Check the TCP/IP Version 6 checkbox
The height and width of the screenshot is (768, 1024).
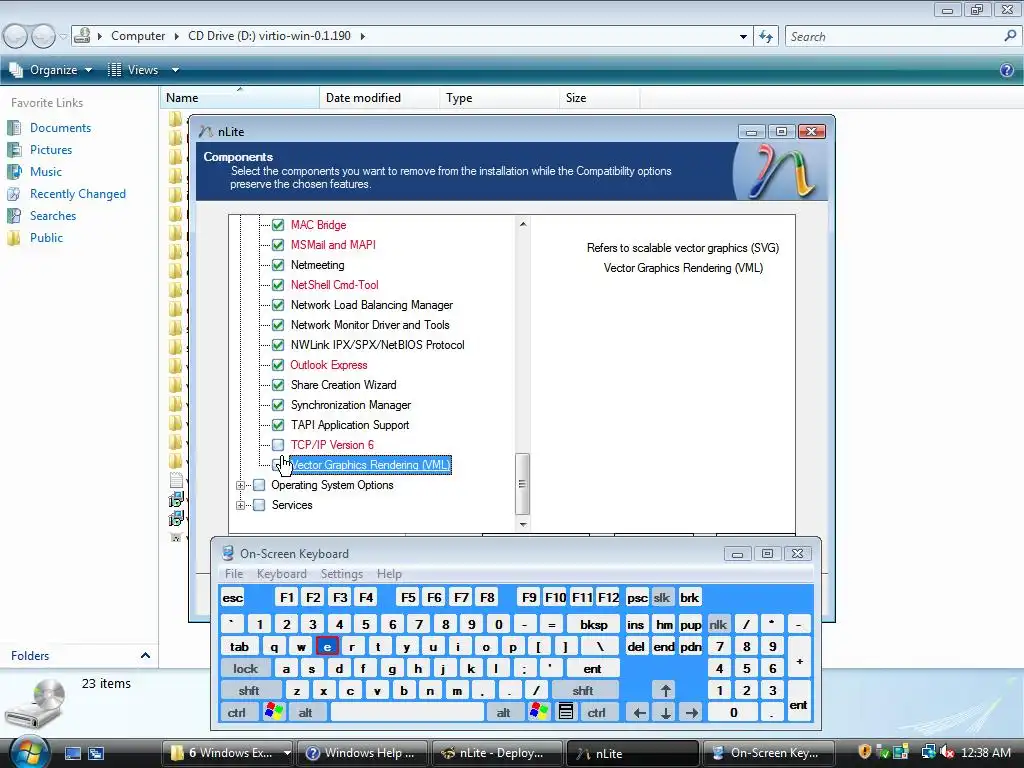click(x=278, y=445)
